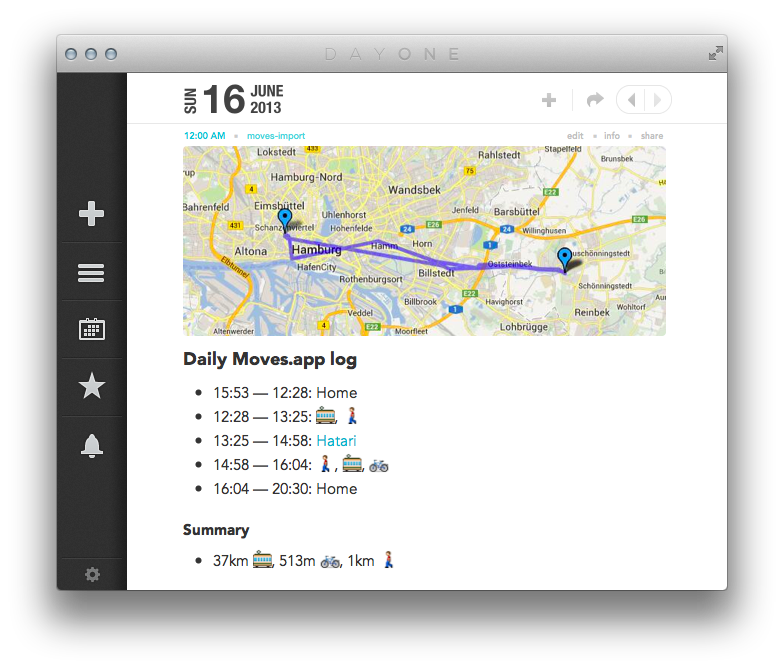Show starred entries via star icon
Screen dimensions: 784x669
click(92, 387)
